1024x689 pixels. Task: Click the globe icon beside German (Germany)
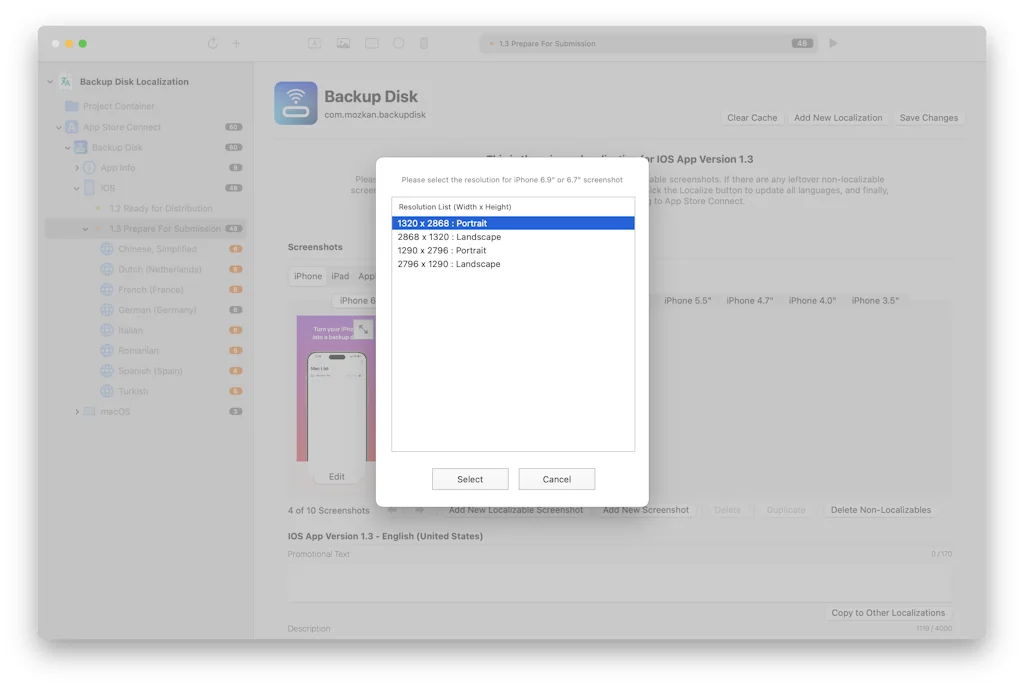[x=106, y=310]
